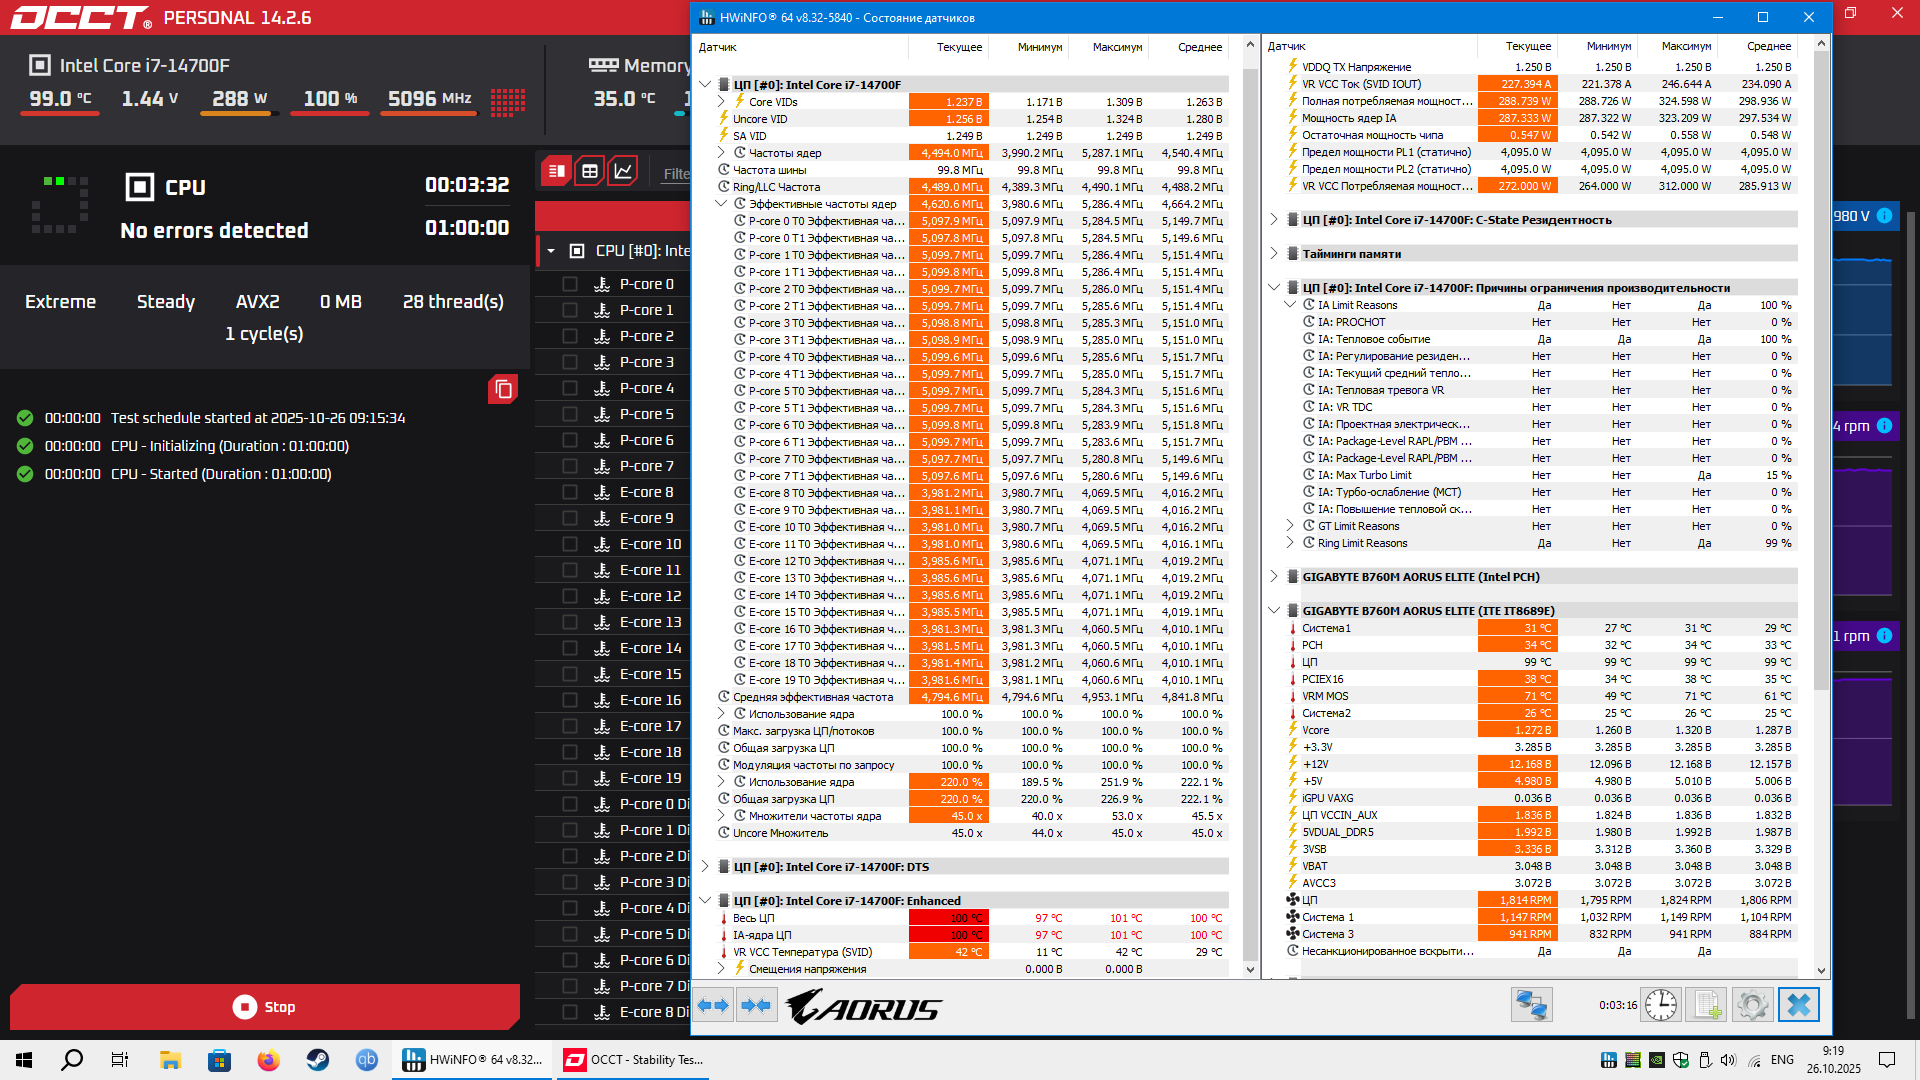Switch OCCT monitoring to graph view icon
The image size is (1920, 1080).
point(623,171)
